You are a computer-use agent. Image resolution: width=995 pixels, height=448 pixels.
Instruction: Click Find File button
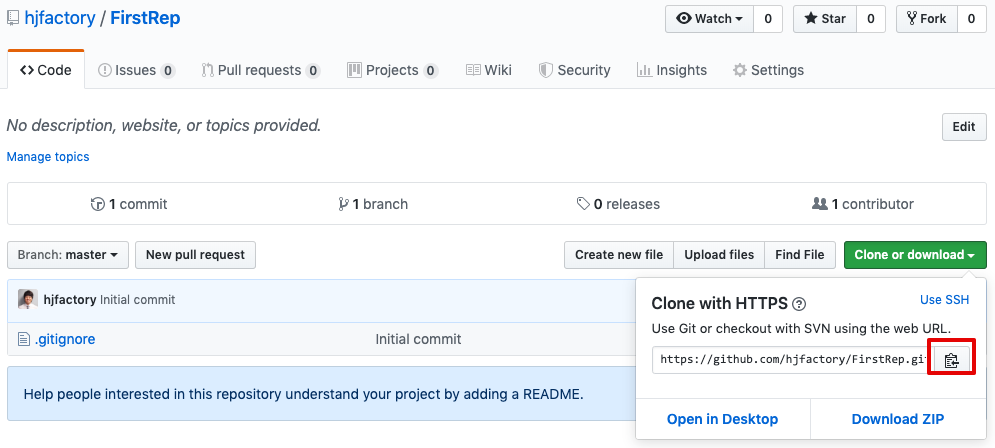tap(800, 255)
